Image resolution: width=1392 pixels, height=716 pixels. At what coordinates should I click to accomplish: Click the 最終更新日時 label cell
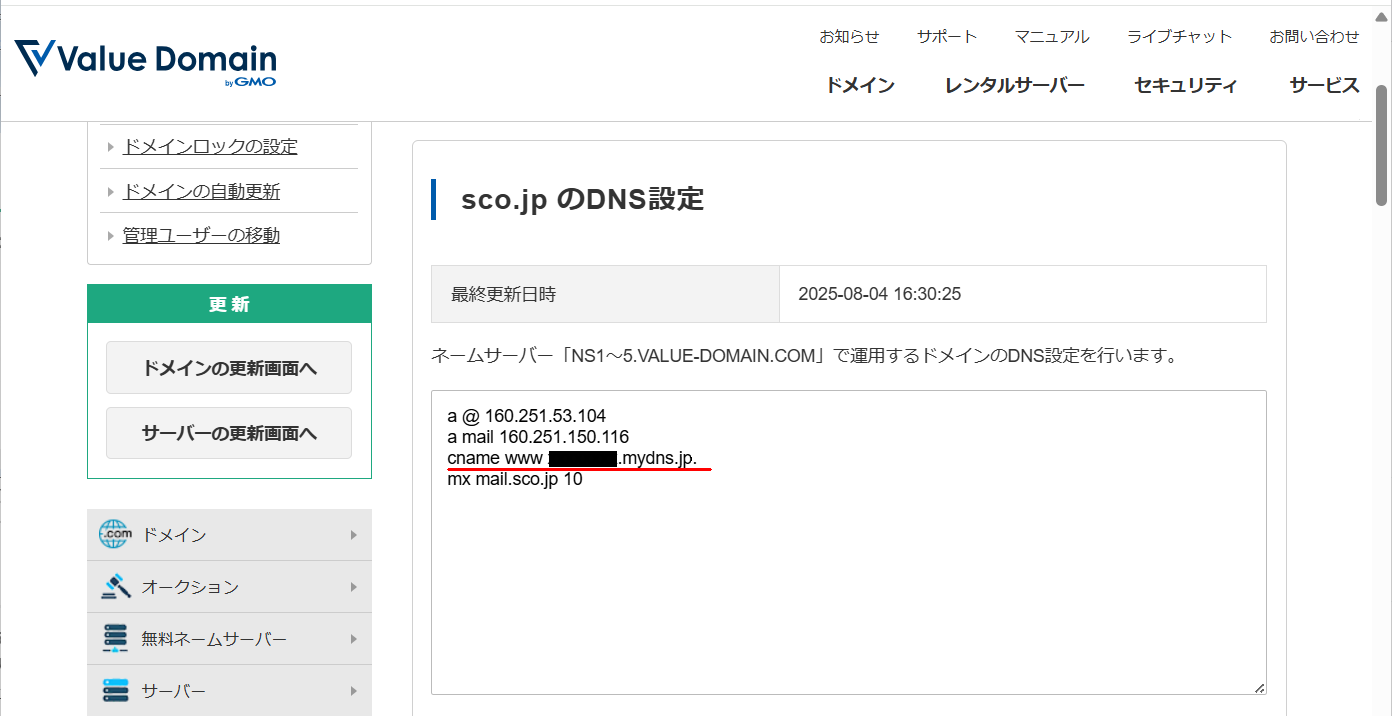[x=605, y=294]
